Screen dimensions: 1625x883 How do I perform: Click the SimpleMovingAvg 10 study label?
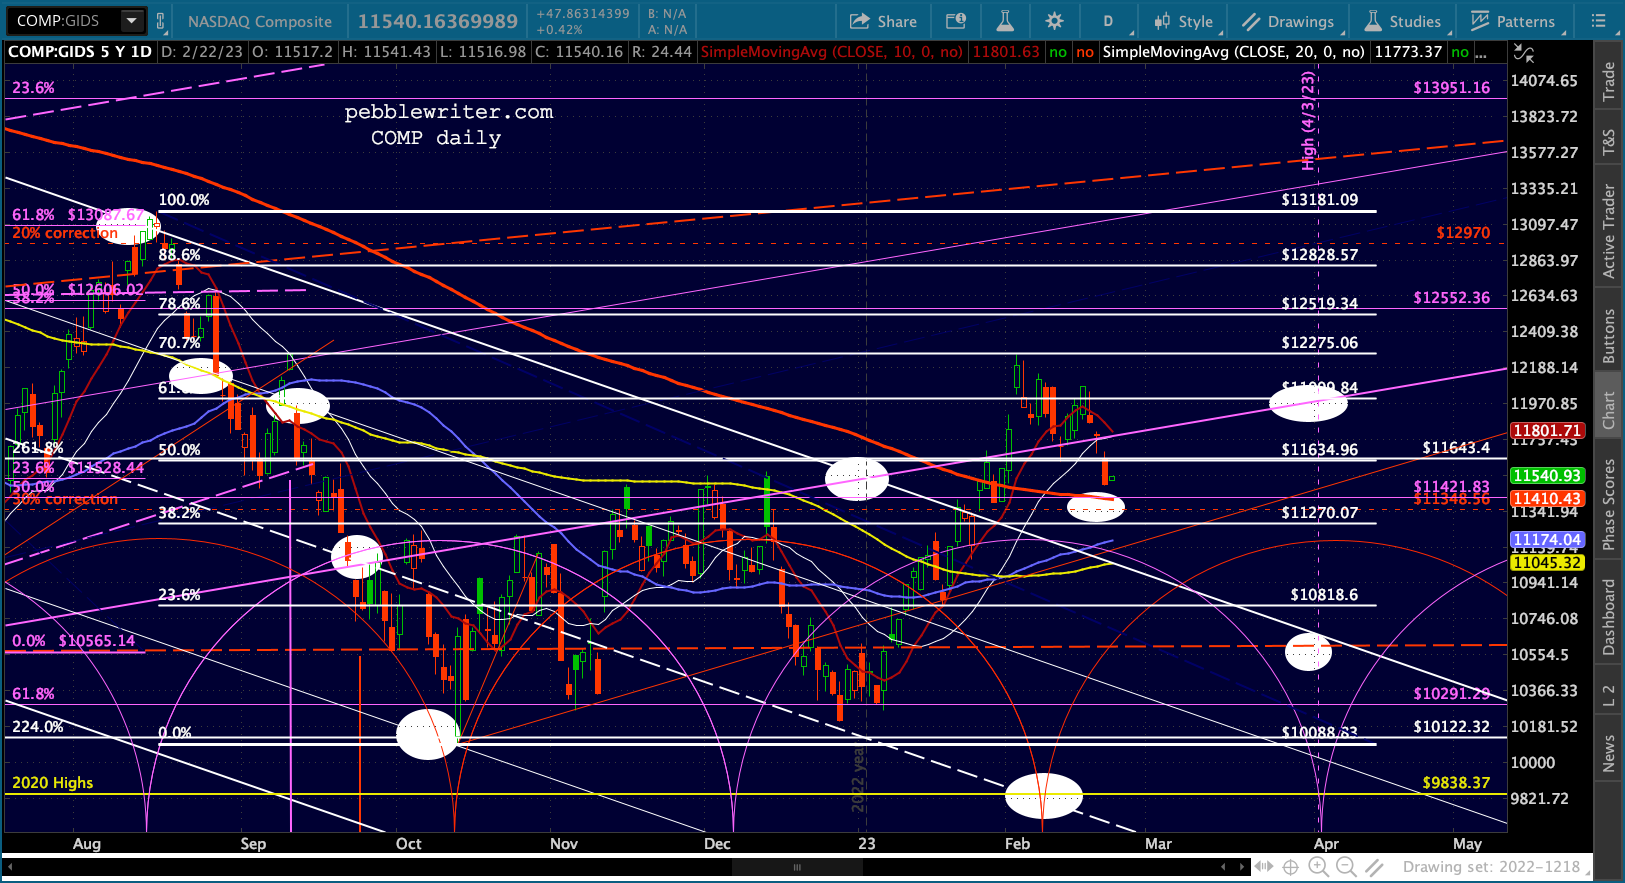pyautogui.click(x=832, y=52)
